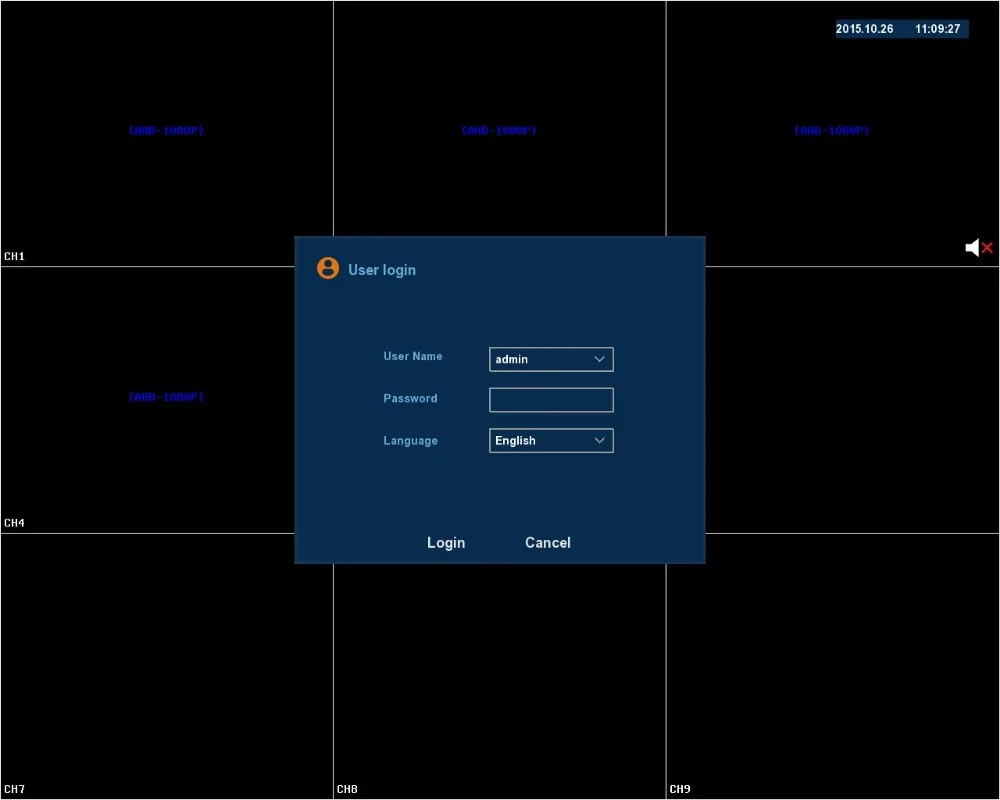Select the admin user name combo box
This screenshot has width=1000, height=800.
(x=551, y=359)
